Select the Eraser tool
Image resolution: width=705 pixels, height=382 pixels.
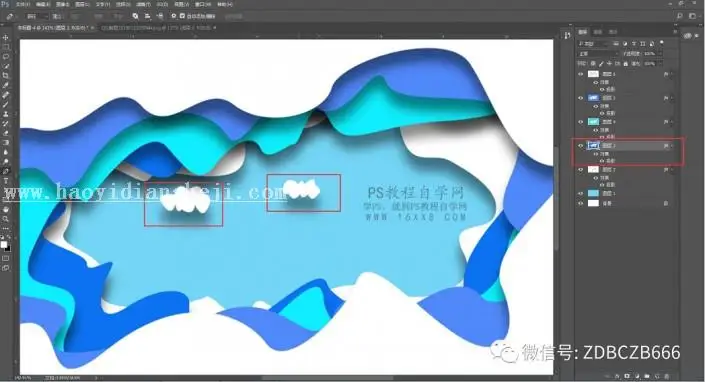click(6, 133)
